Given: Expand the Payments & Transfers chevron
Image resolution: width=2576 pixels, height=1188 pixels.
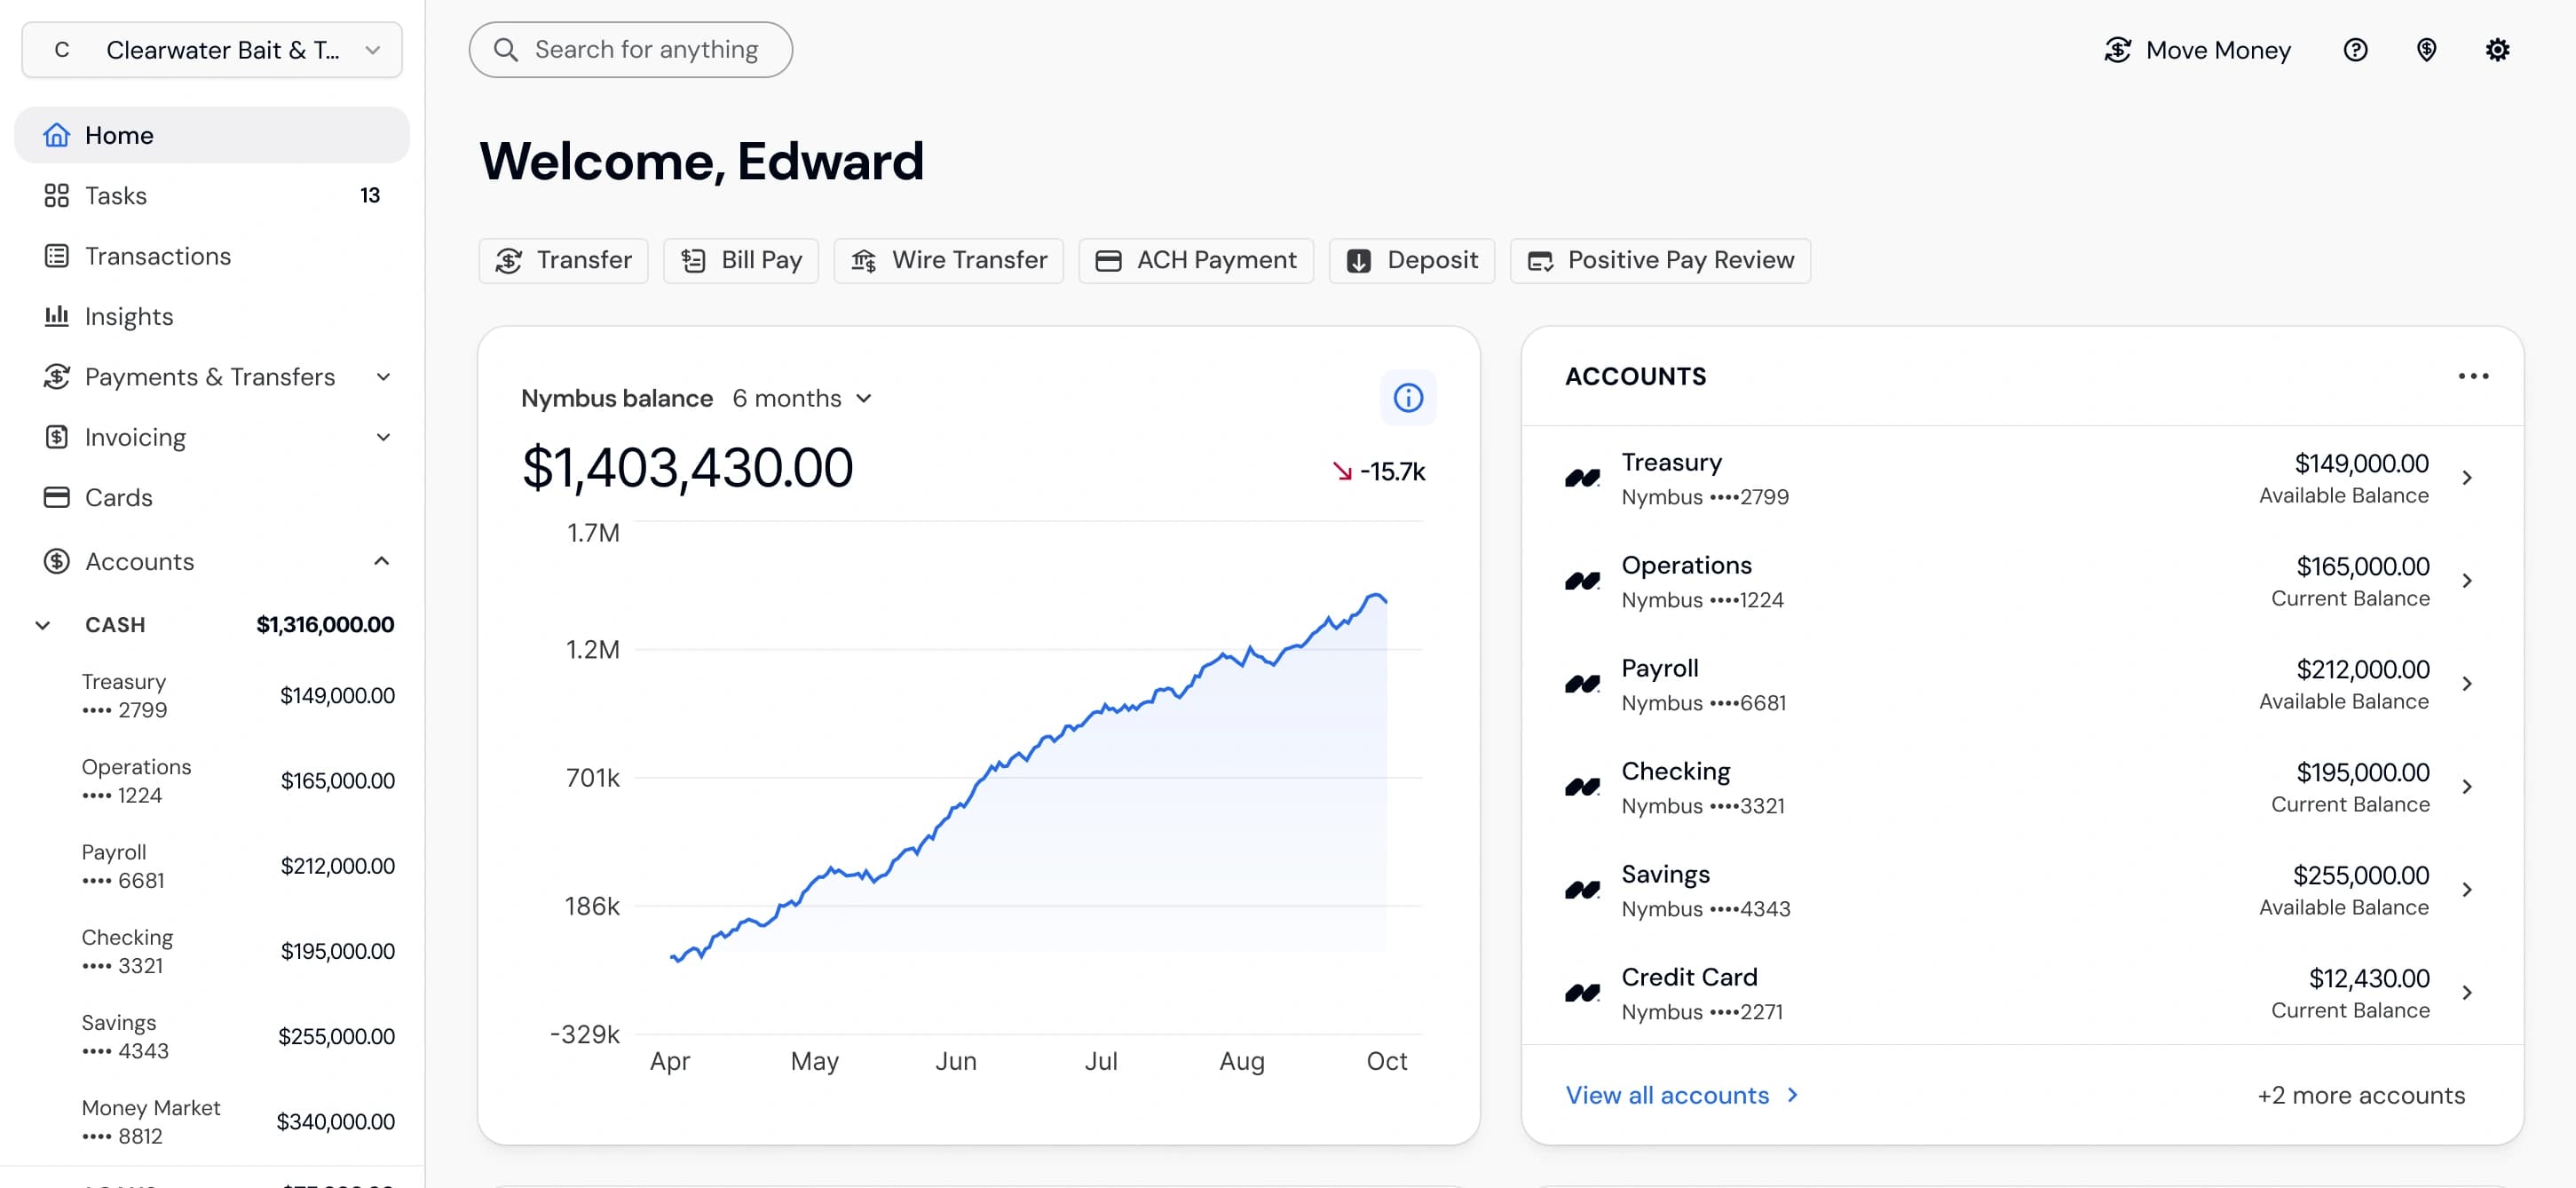Looking at the screenshot, I should pyautogui.click(x=383, y=377).
